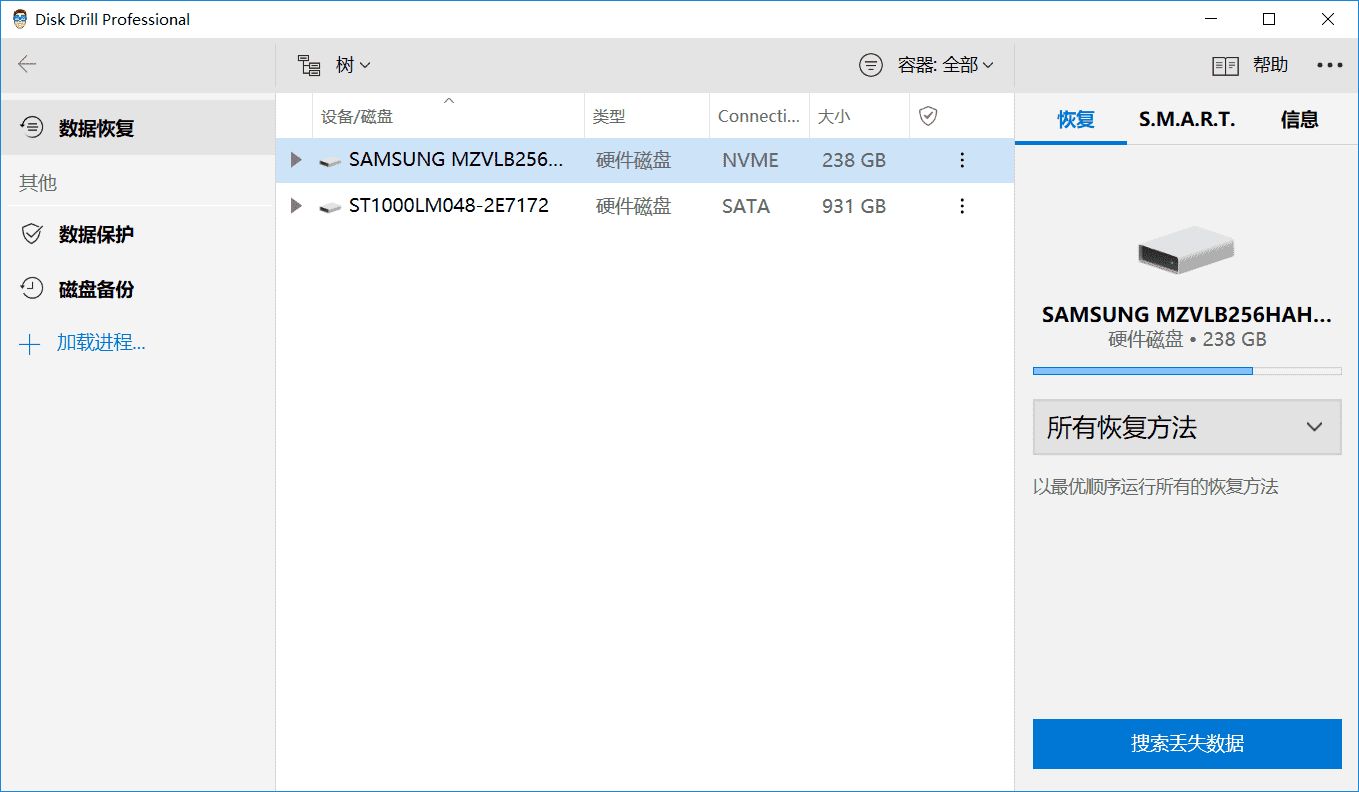Select the 数据保护 sidebar icon
The height and width of the screenshot is (792, 1359).
coord(32,233)
